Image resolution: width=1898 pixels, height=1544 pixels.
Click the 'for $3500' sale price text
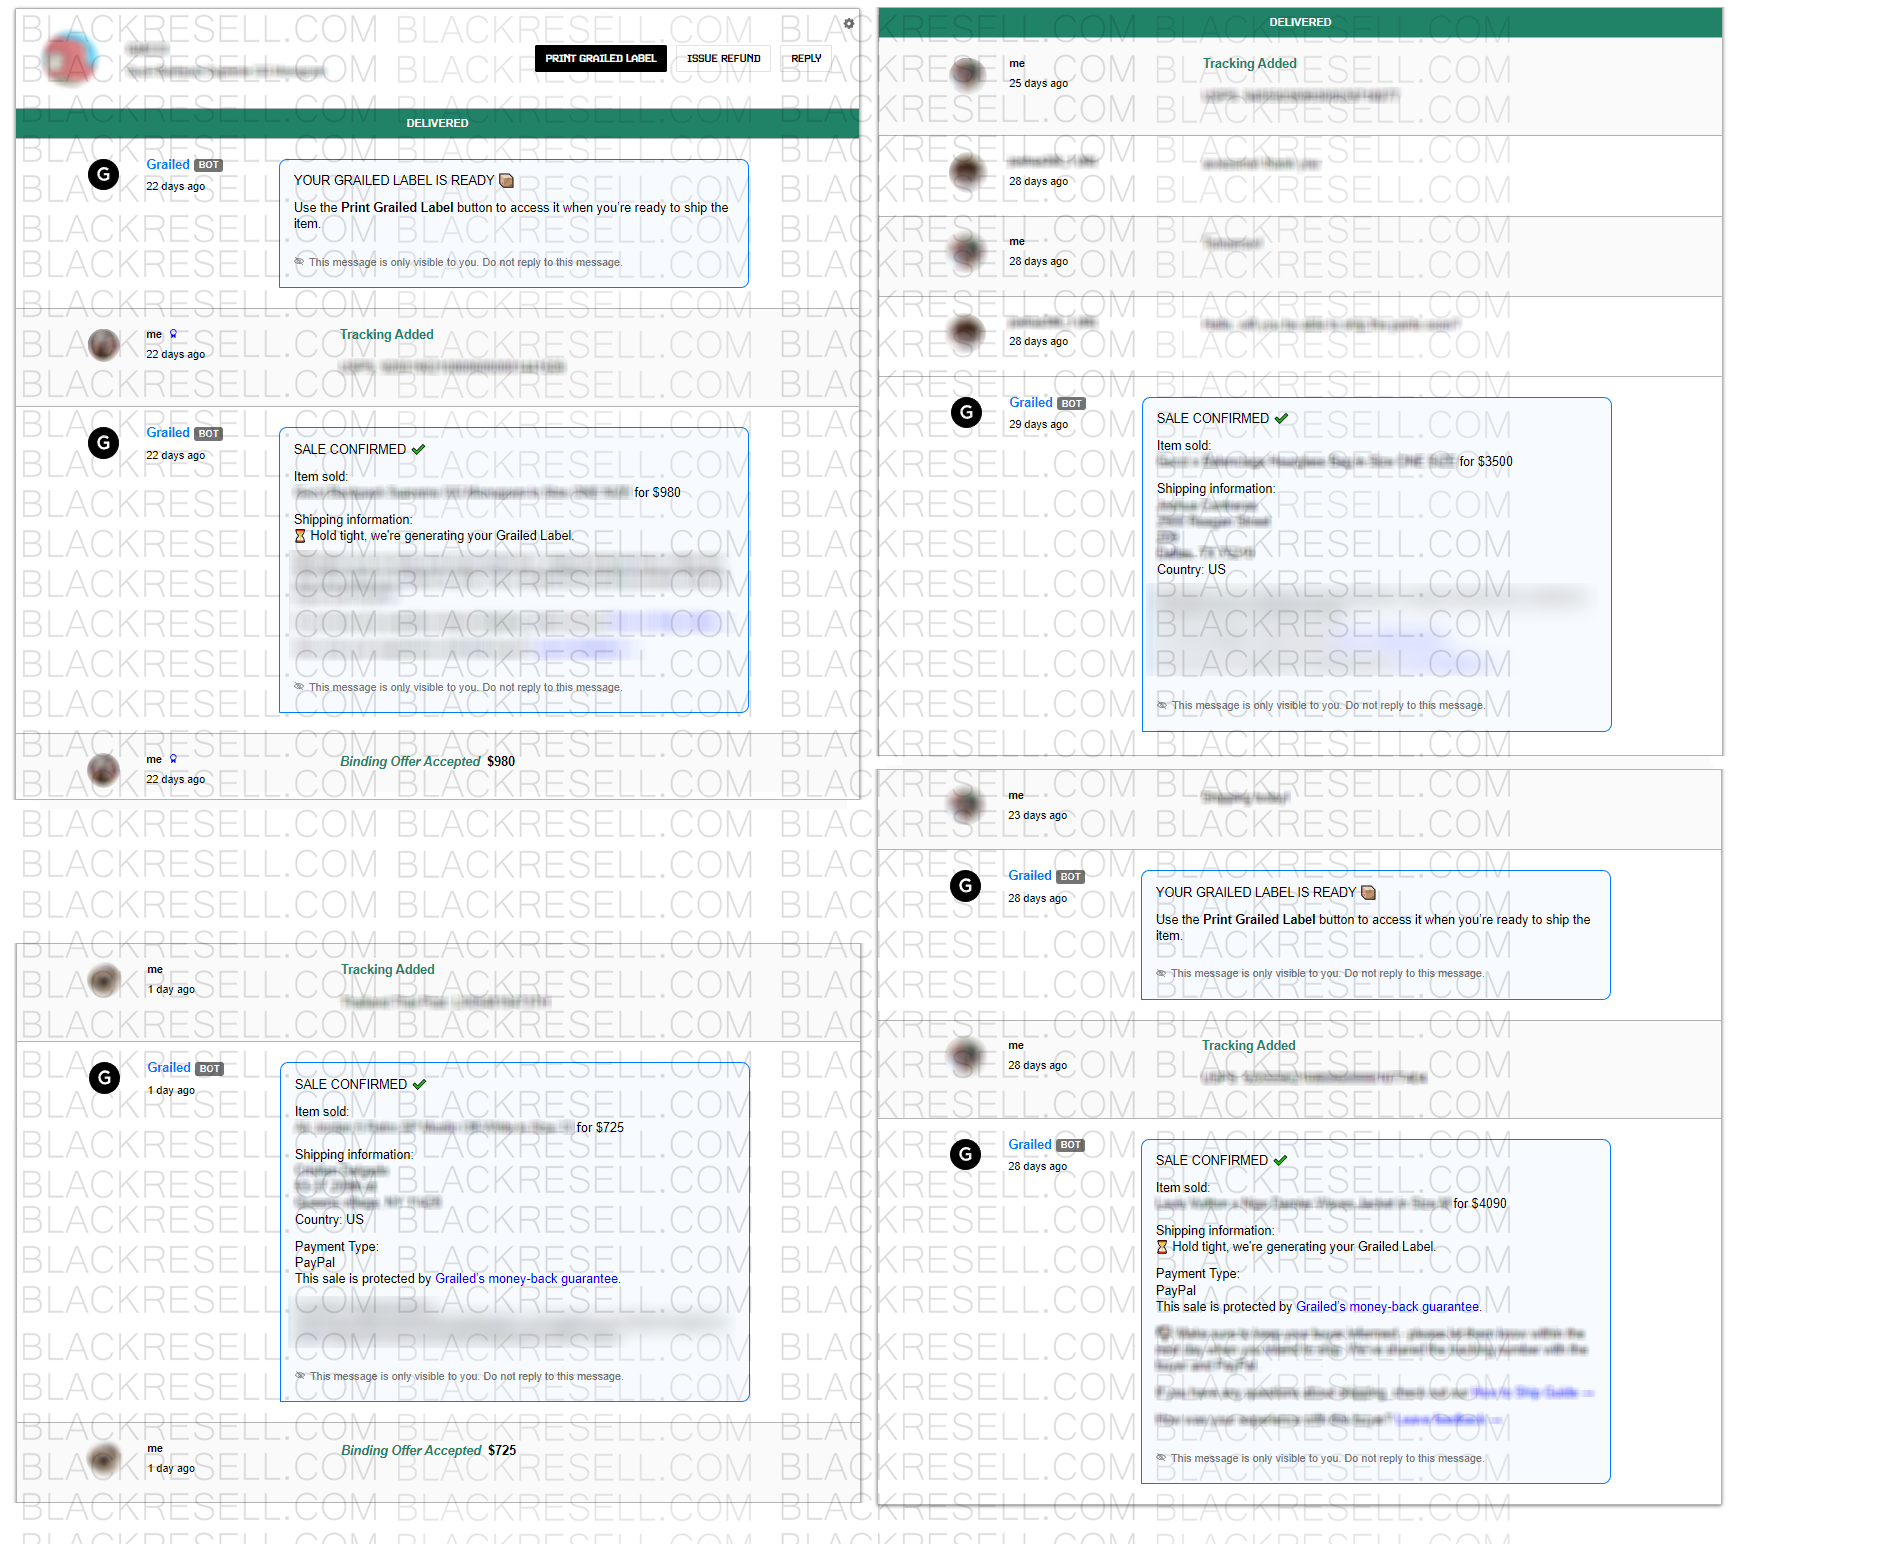[1486, 461]
